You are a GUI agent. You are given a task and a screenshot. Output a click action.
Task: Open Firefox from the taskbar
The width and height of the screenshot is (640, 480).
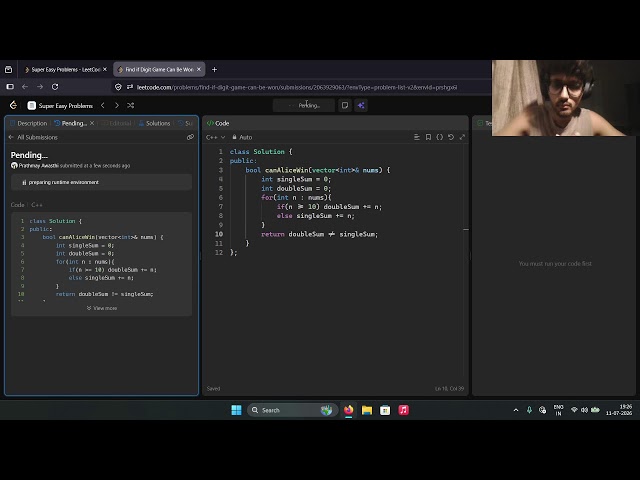point(349,410)
